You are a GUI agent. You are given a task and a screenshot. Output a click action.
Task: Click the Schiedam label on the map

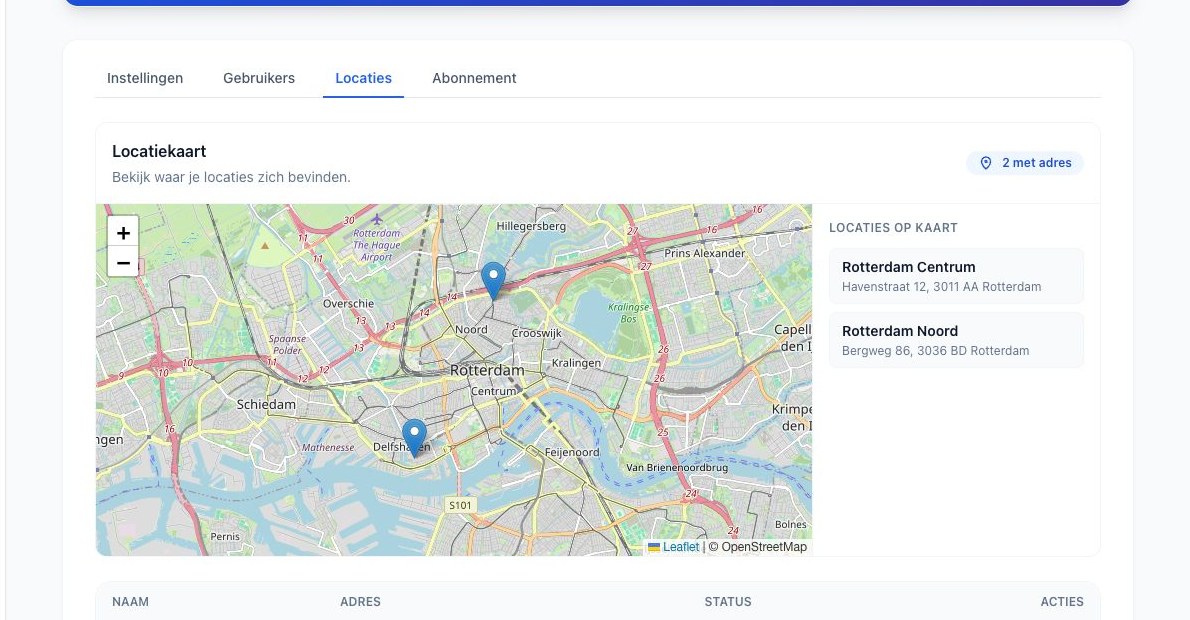coord(266,404)
